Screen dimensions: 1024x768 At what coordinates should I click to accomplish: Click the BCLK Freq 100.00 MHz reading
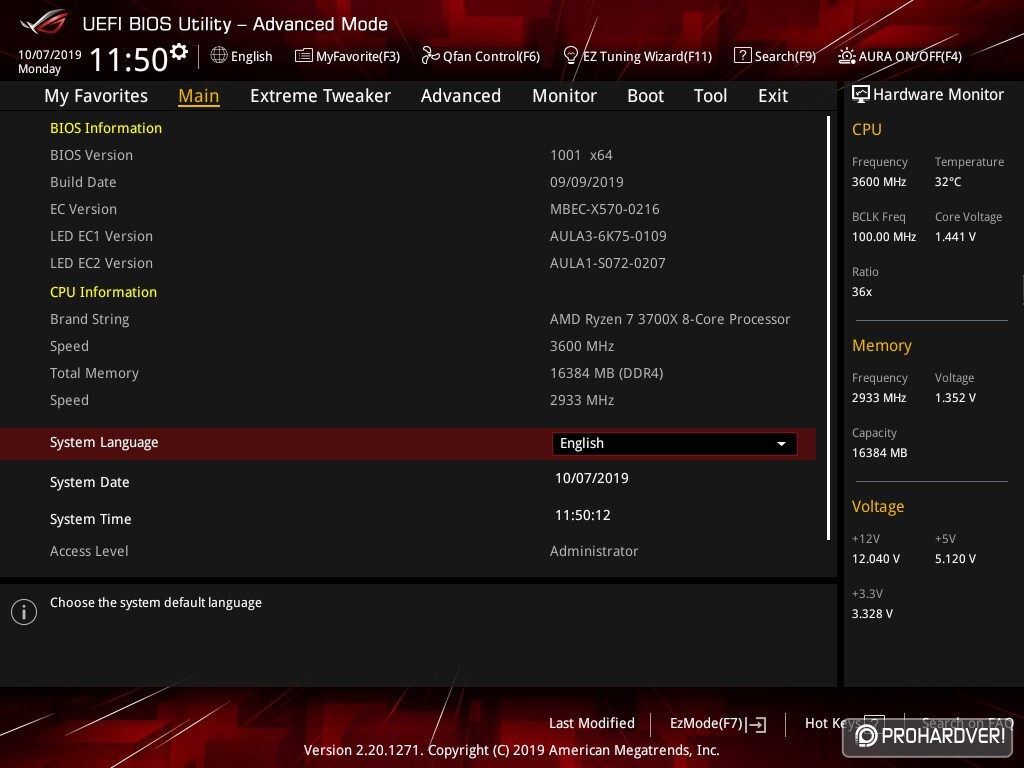pos(884,236)
